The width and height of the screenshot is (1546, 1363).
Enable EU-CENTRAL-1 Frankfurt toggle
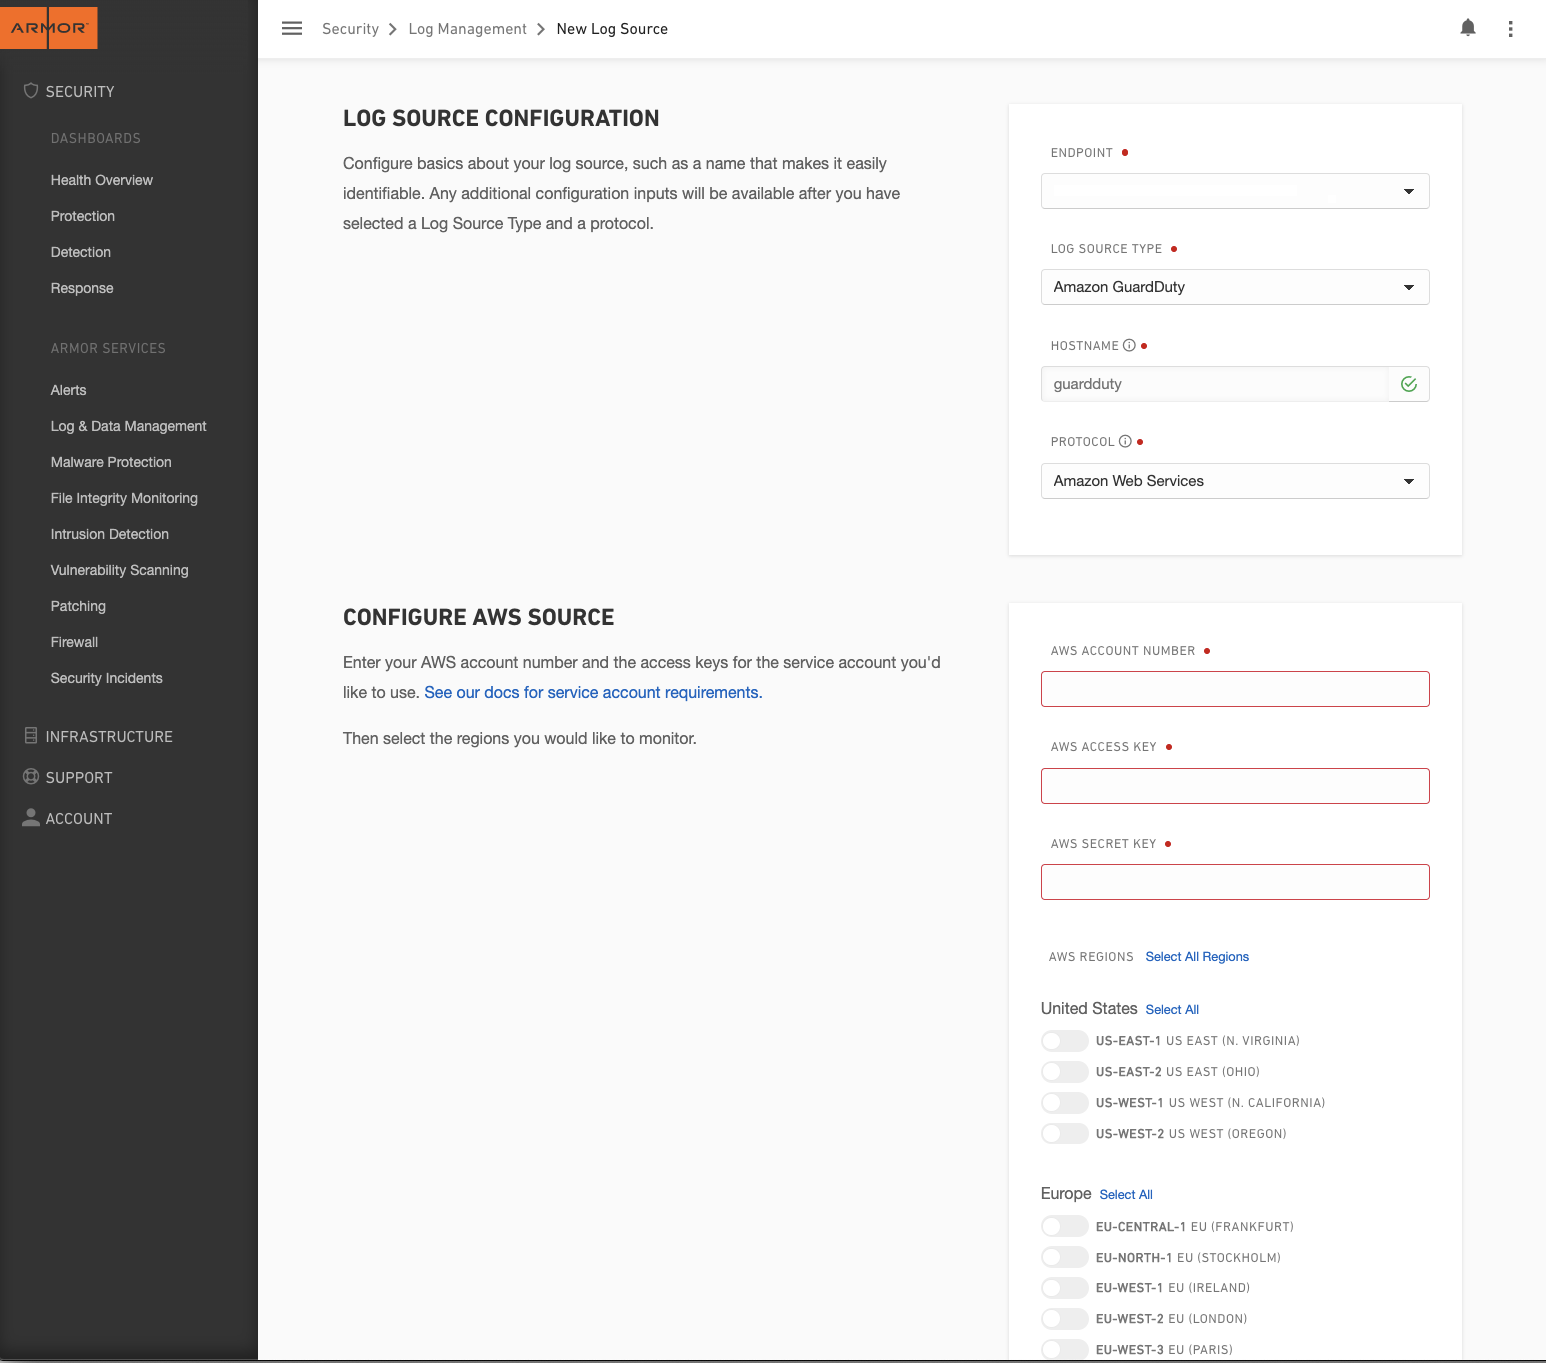[1064, 1227]
